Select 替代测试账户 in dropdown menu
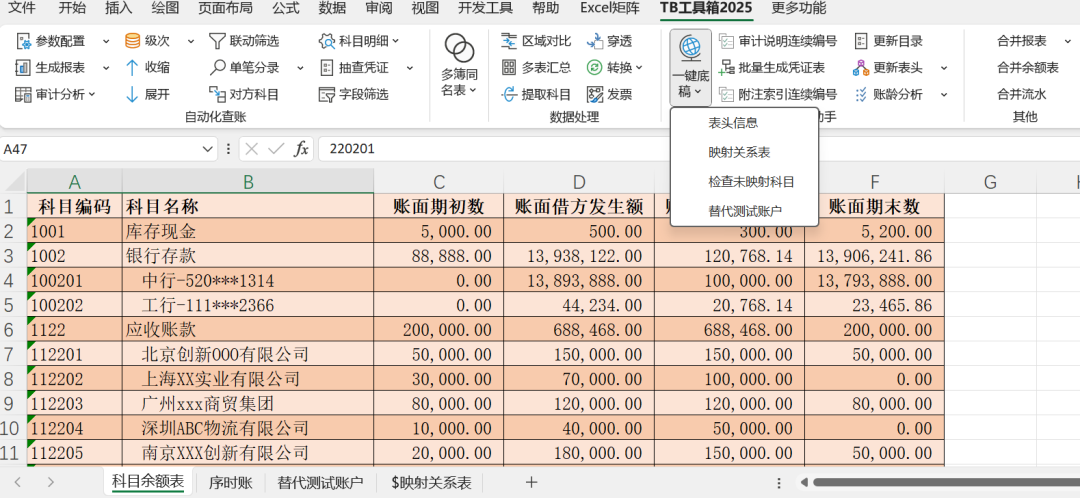This screenshot has width=1080, height=498. (744, 211)
